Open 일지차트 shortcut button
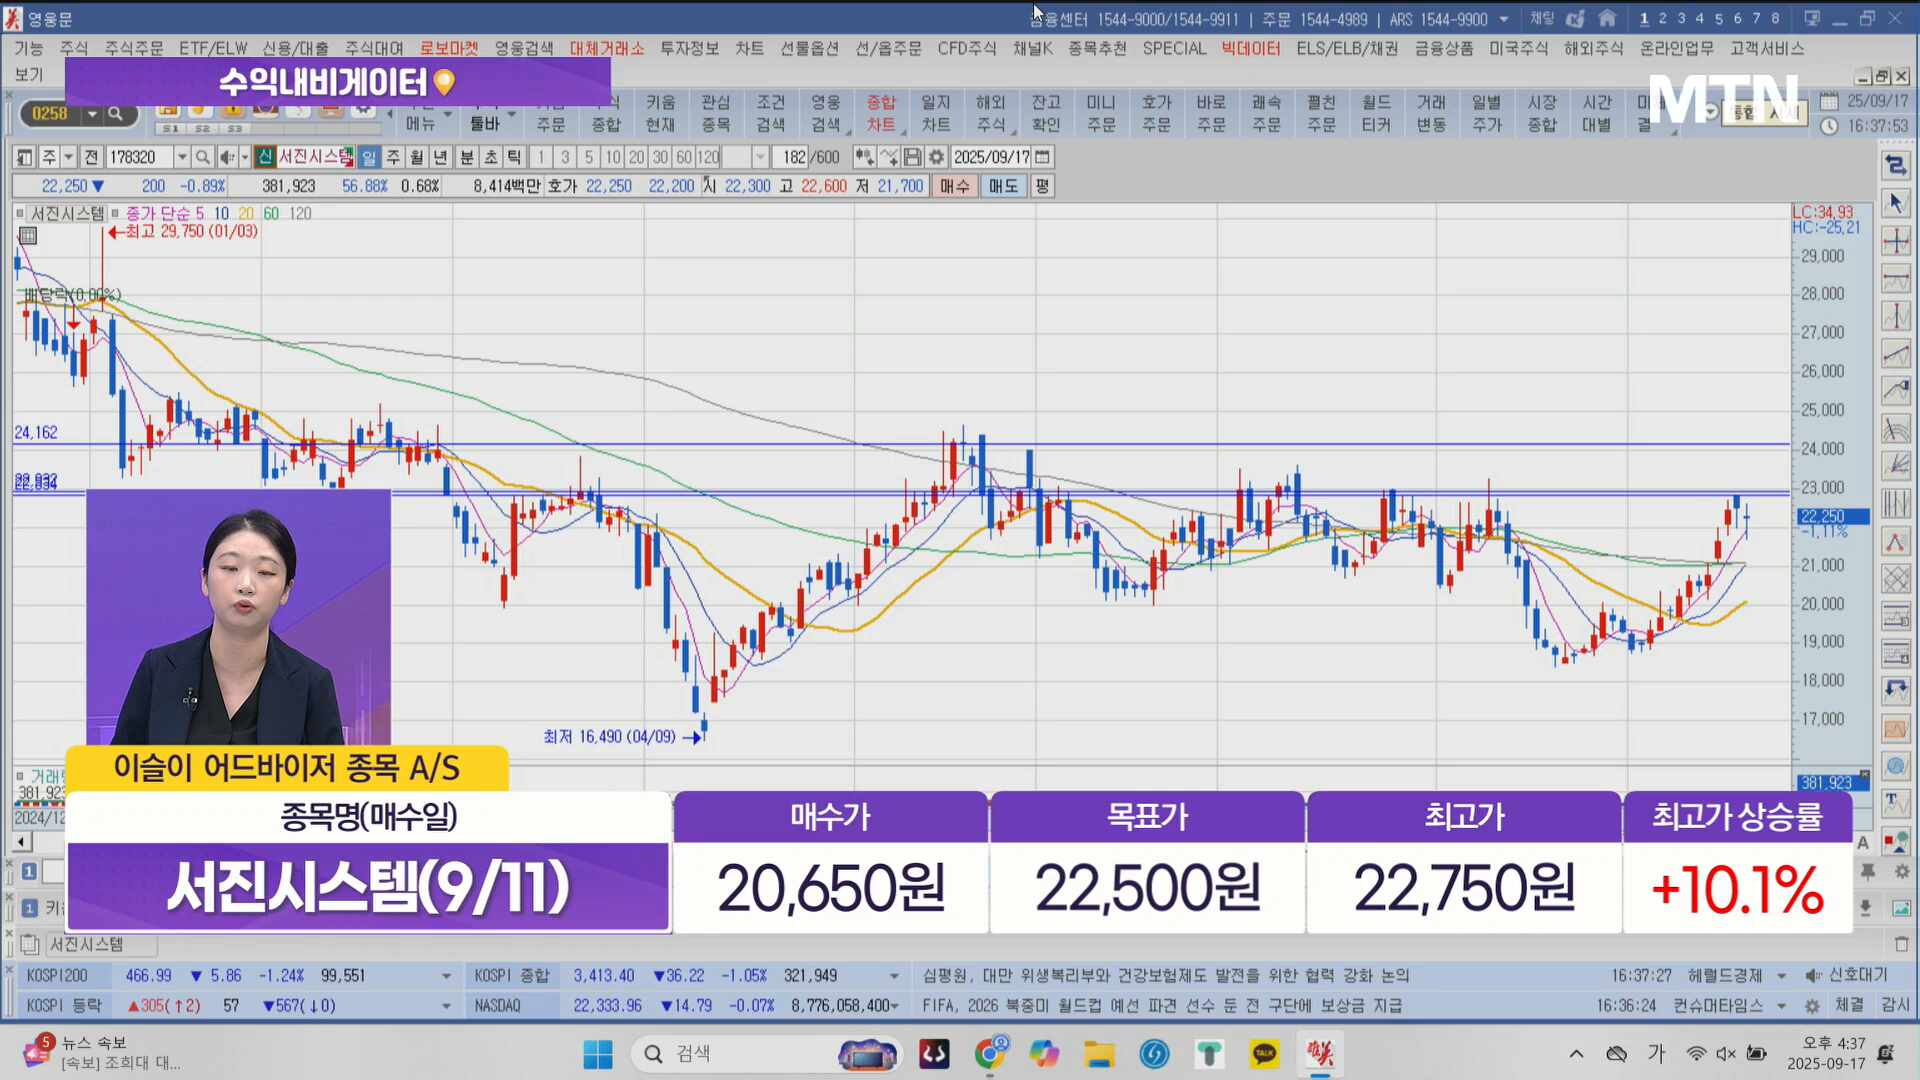Viewport: 1920px width, 1080px height. click(936, 113)
